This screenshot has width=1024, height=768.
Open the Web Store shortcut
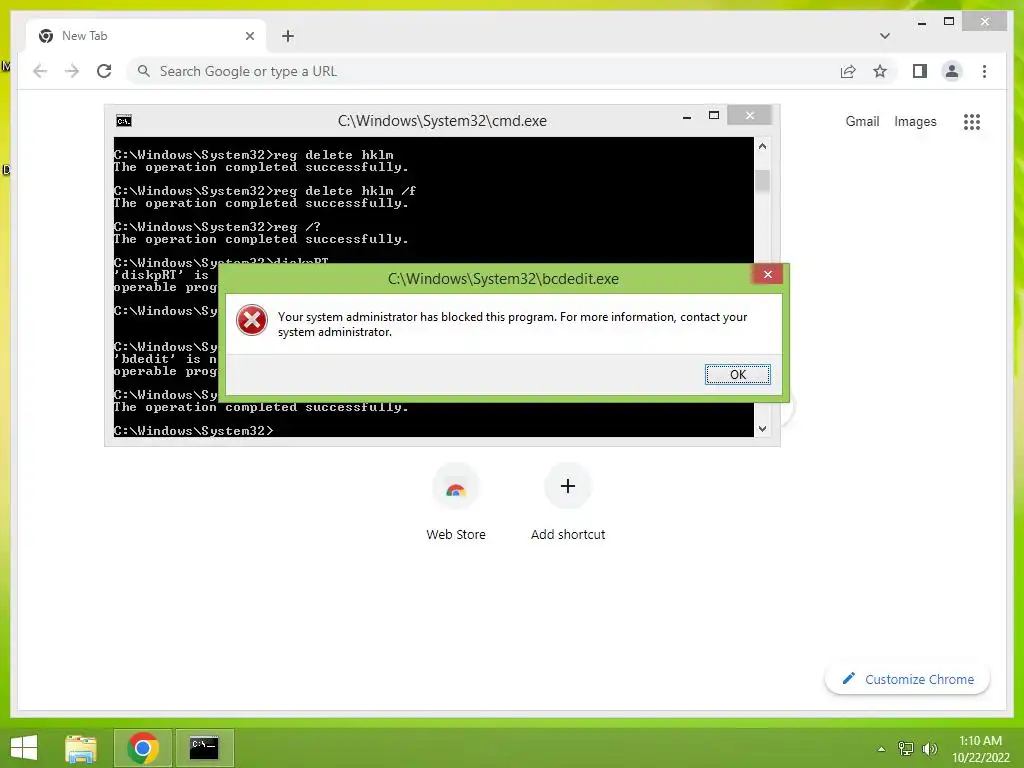(x=456, y=503)
